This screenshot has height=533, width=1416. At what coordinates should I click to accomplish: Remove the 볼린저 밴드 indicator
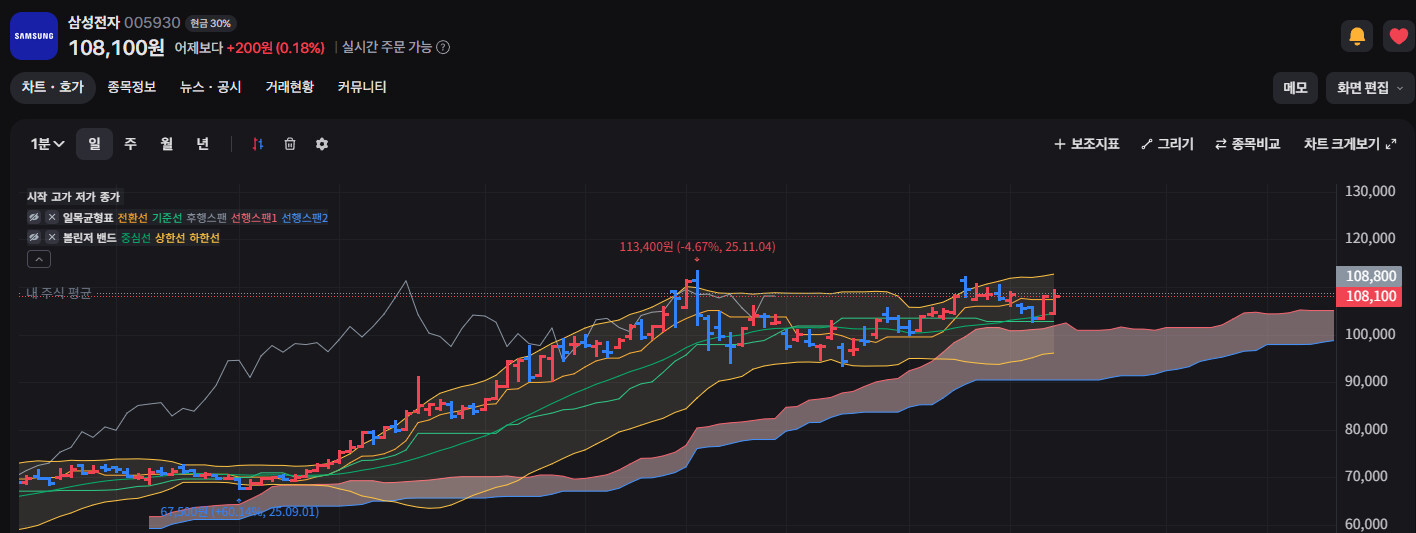[52, 238]
